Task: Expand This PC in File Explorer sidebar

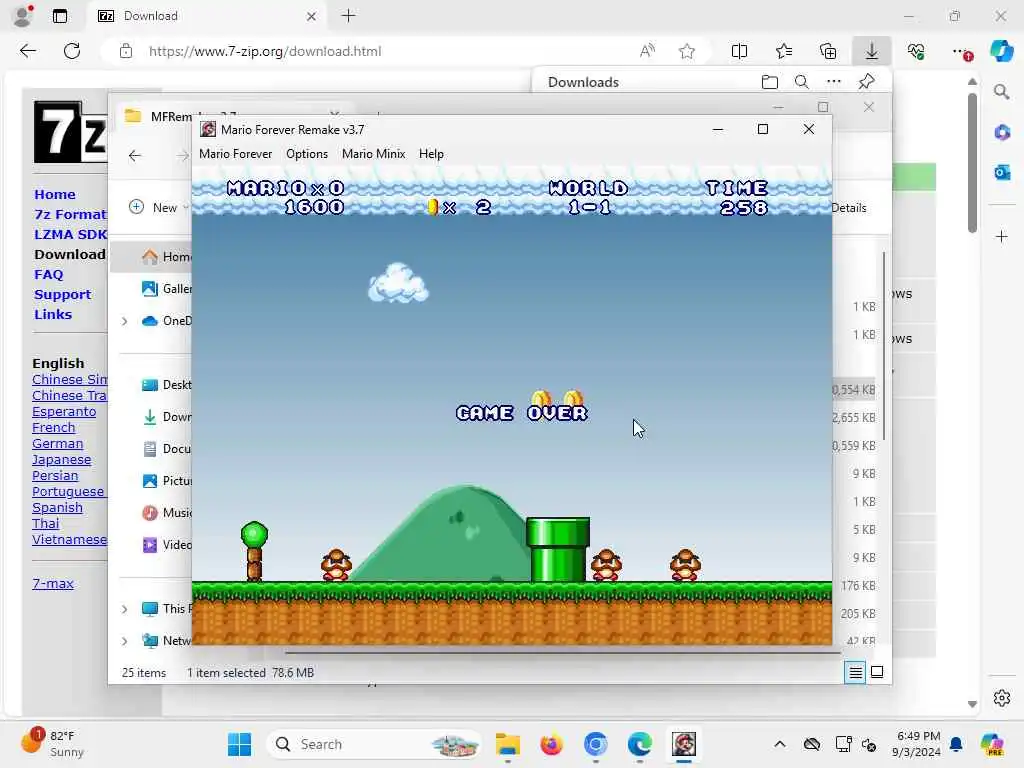Action: pos(124,609)
